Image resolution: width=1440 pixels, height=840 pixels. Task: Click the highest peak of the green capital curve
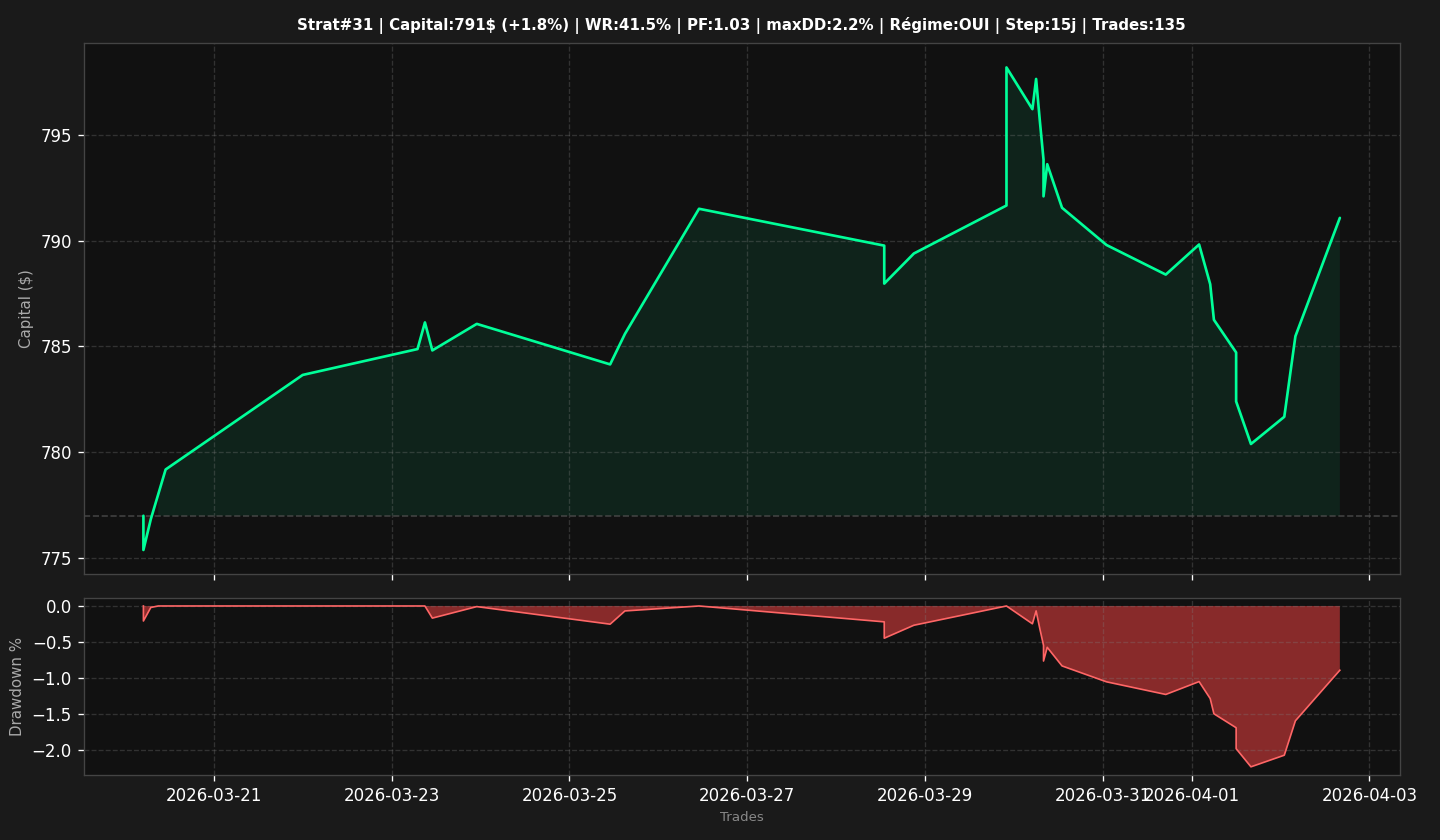pyautogui.click(x=1006, y=67)
